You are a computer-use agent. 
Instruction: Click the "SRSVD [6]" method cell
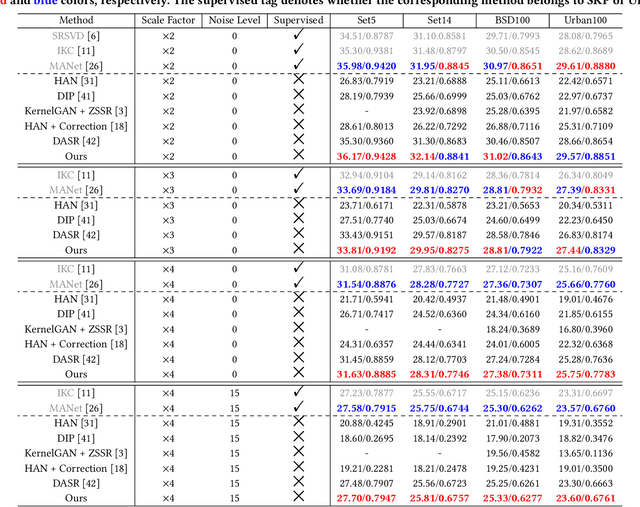76,36
